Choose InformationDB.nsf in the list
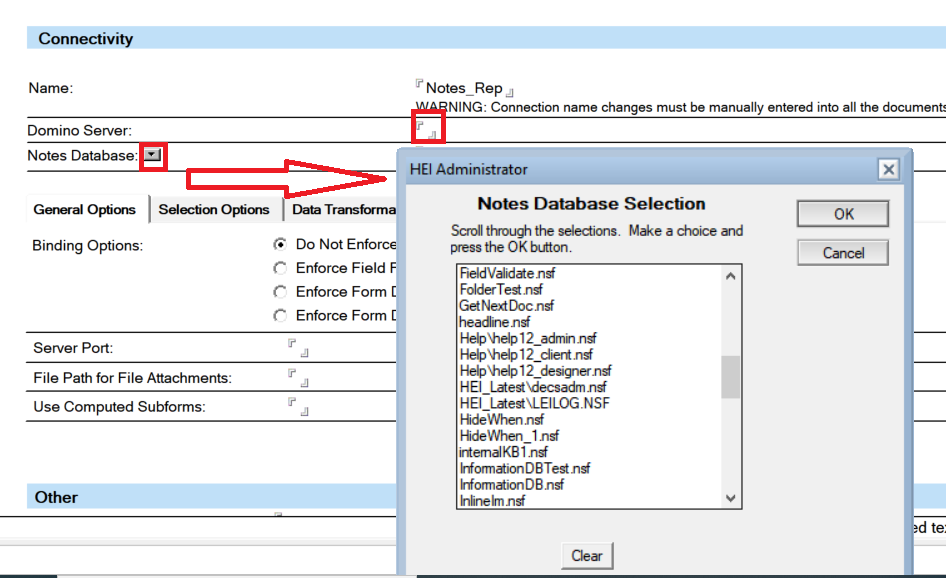The height and width of the screenshot is (578, 946). (511, 484)
